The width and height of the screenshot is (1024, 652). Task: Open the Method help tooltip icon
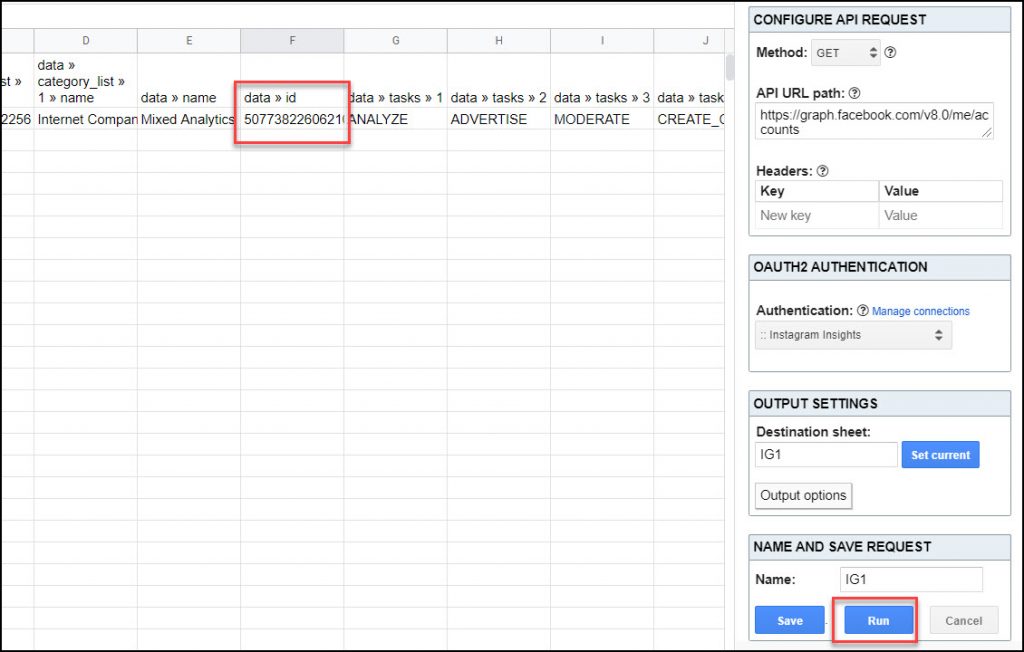point(889,52)
